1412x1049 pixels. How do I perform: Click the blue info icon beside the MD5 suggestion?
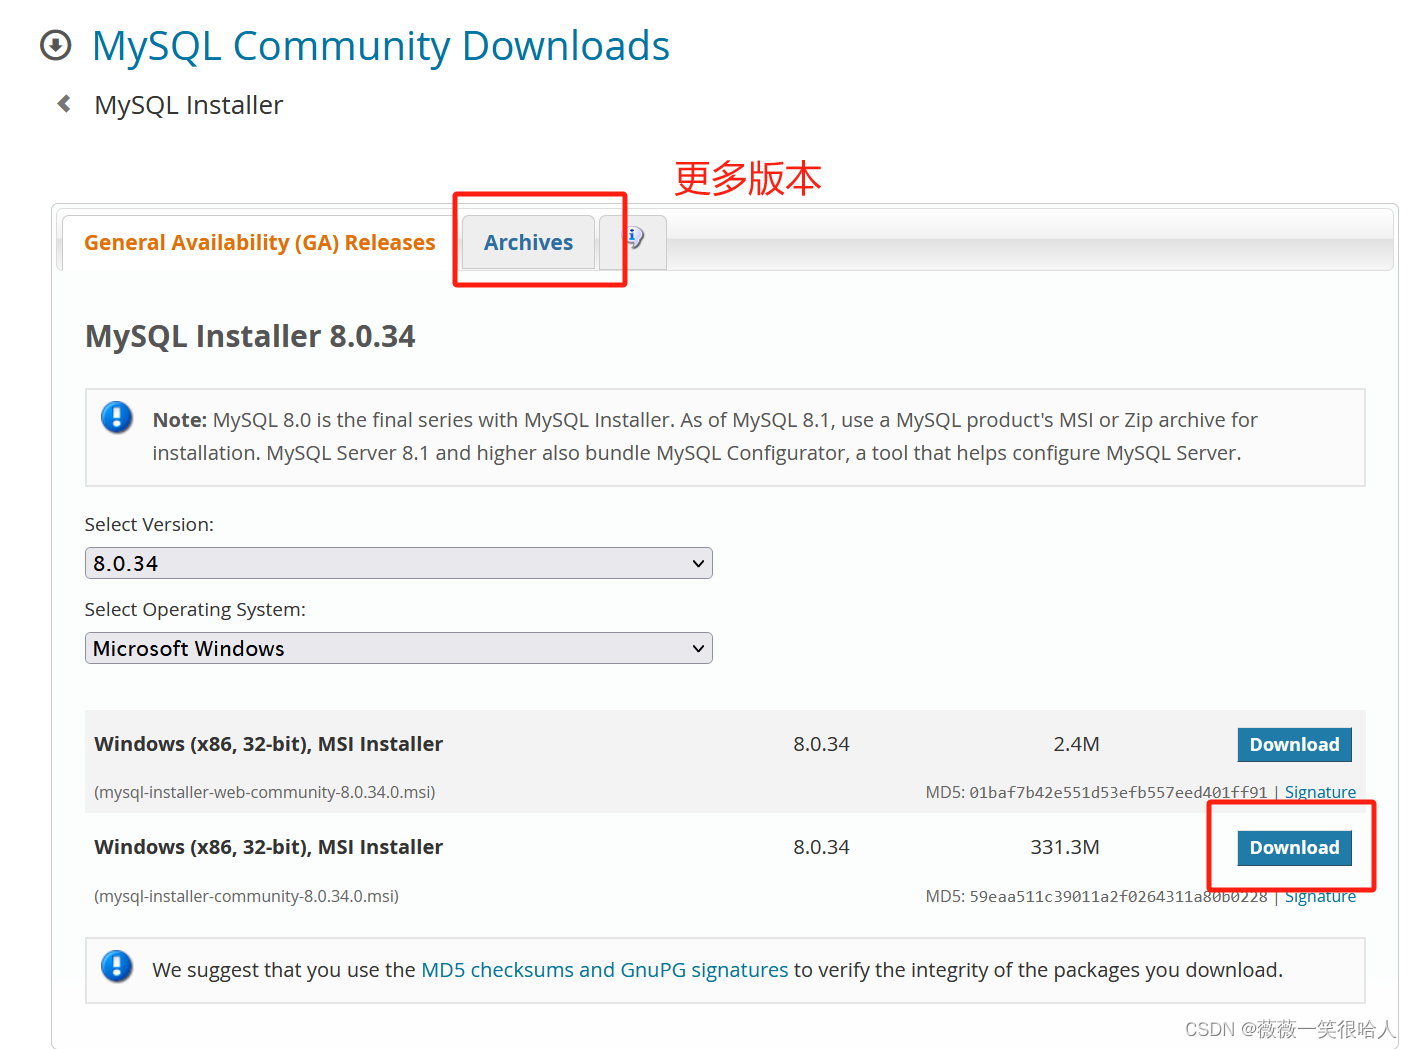[117, 968]
